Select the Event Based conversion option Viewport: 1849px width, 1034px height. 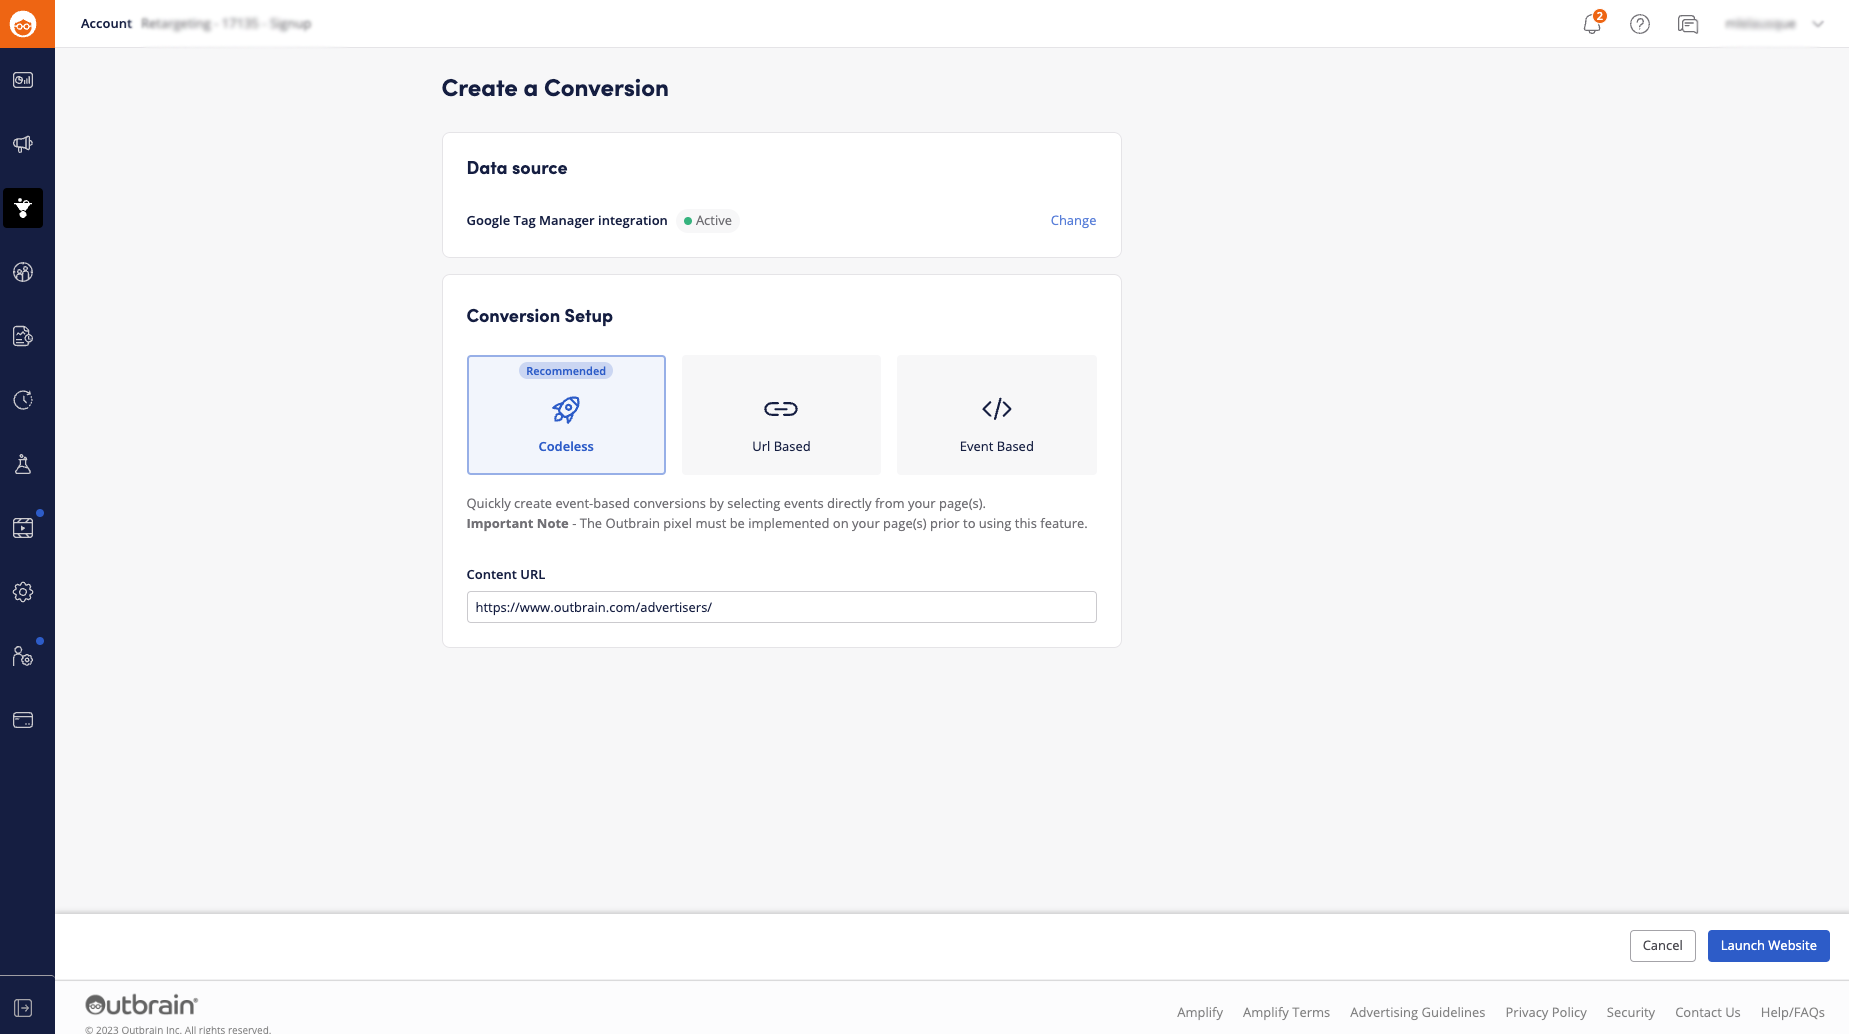tap(997, 414)
